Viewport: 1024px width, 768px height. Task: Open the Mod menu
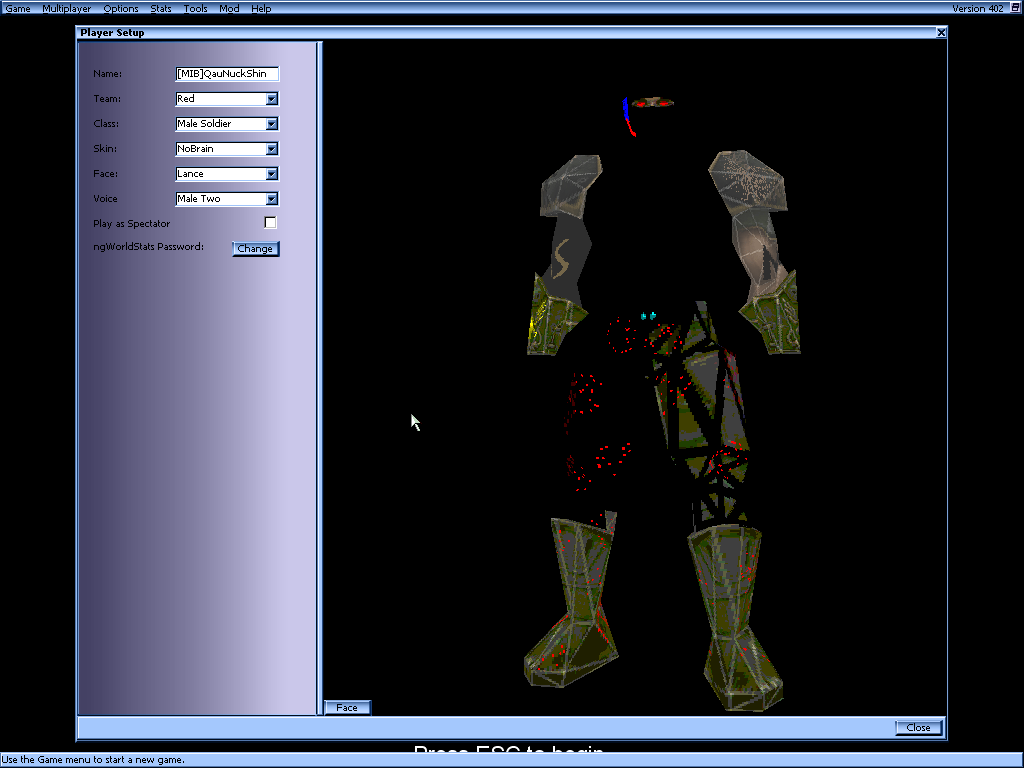click(x=228, y=8)
